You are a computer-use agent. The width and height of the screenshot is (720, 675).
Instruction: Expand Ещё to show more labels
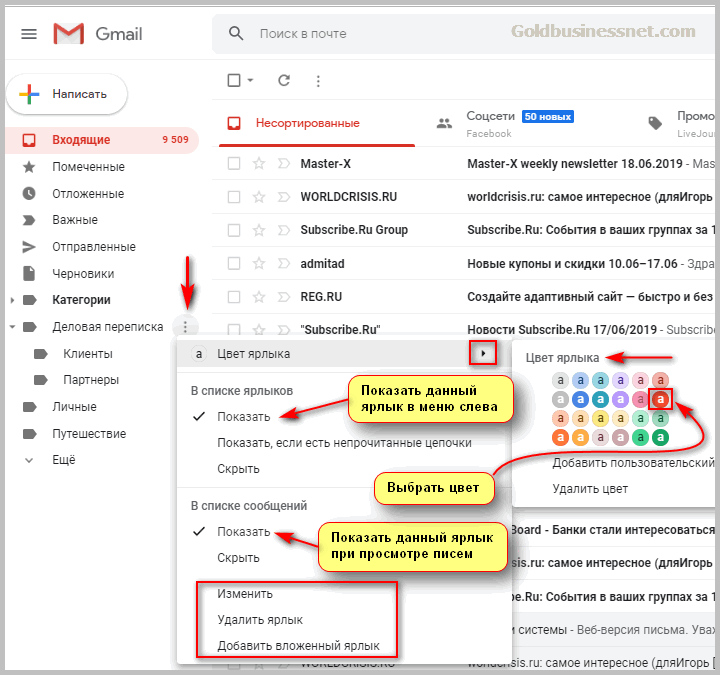pos(64,460)
